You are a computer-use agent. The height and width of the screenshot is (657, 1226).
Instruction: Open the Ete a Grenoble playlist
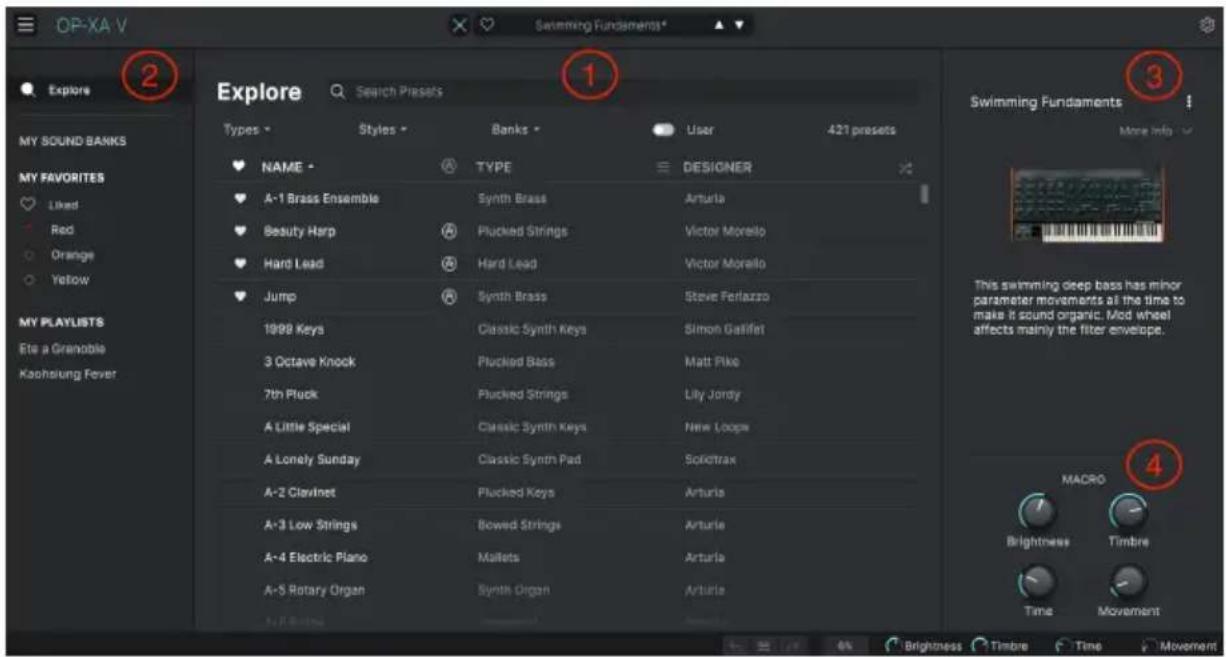[62, 349]
